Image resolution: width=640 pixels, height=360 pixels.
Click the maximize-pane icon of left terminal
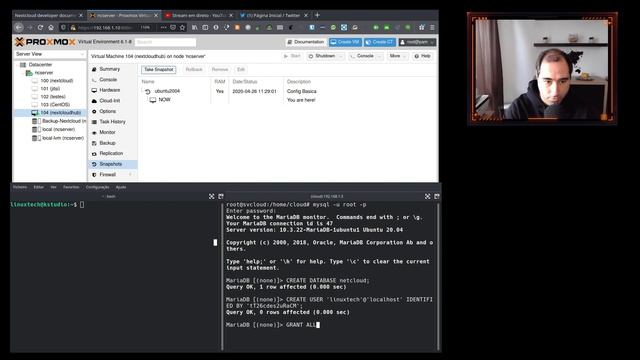click(x=211, y=196)
